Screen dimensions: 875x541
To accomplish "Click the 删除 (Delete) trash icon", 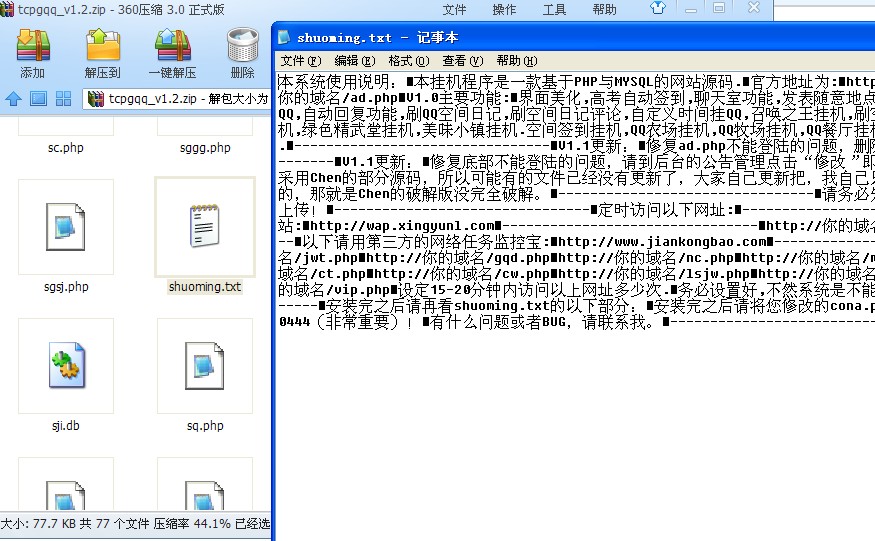I will (x=243, y=45).
